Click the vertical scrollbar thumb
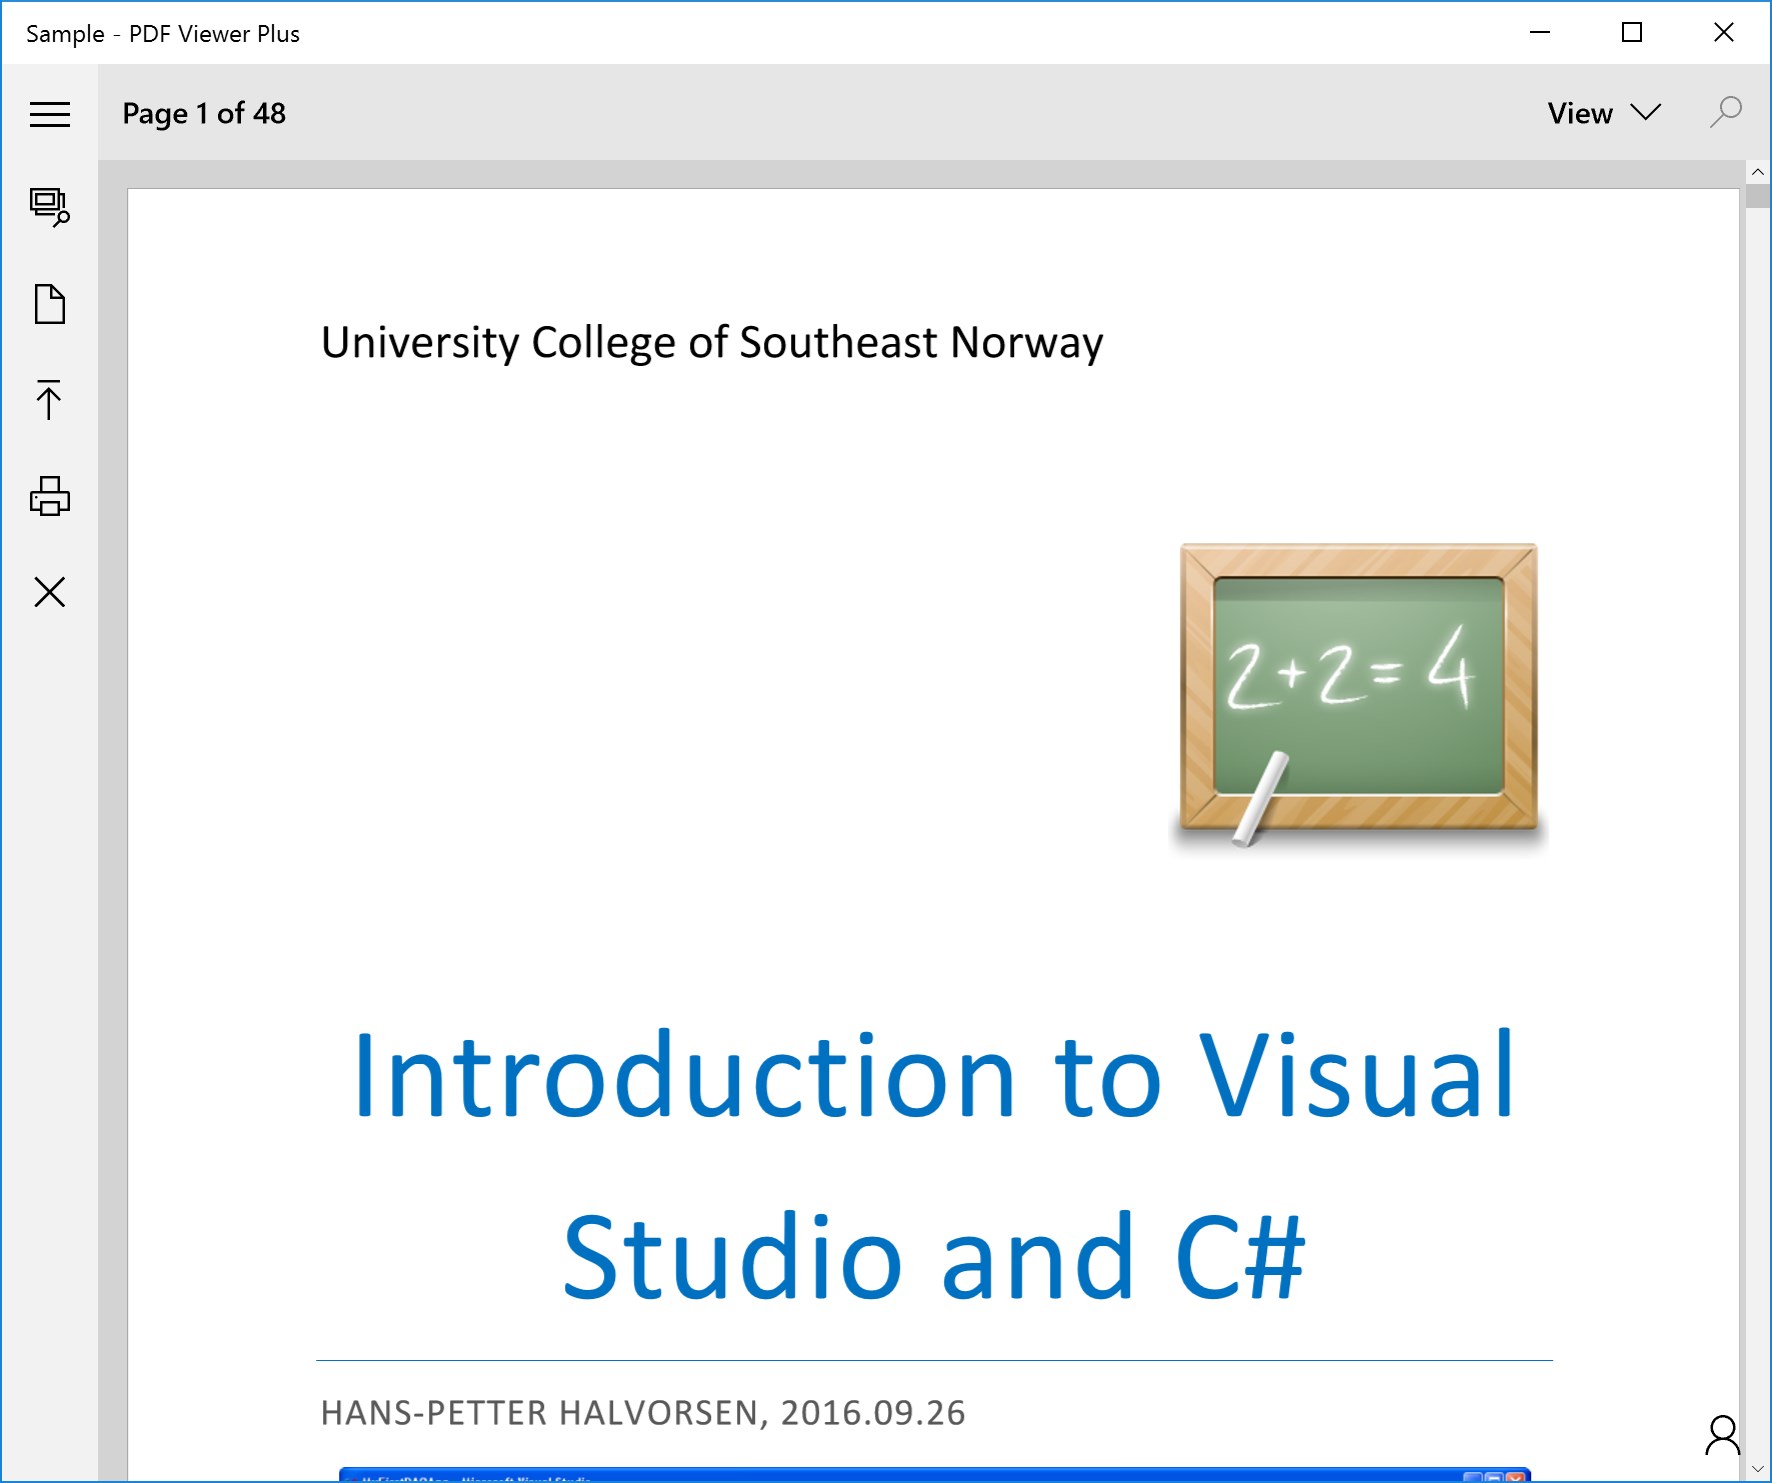1772x1483 pixels. [1758, 196]
